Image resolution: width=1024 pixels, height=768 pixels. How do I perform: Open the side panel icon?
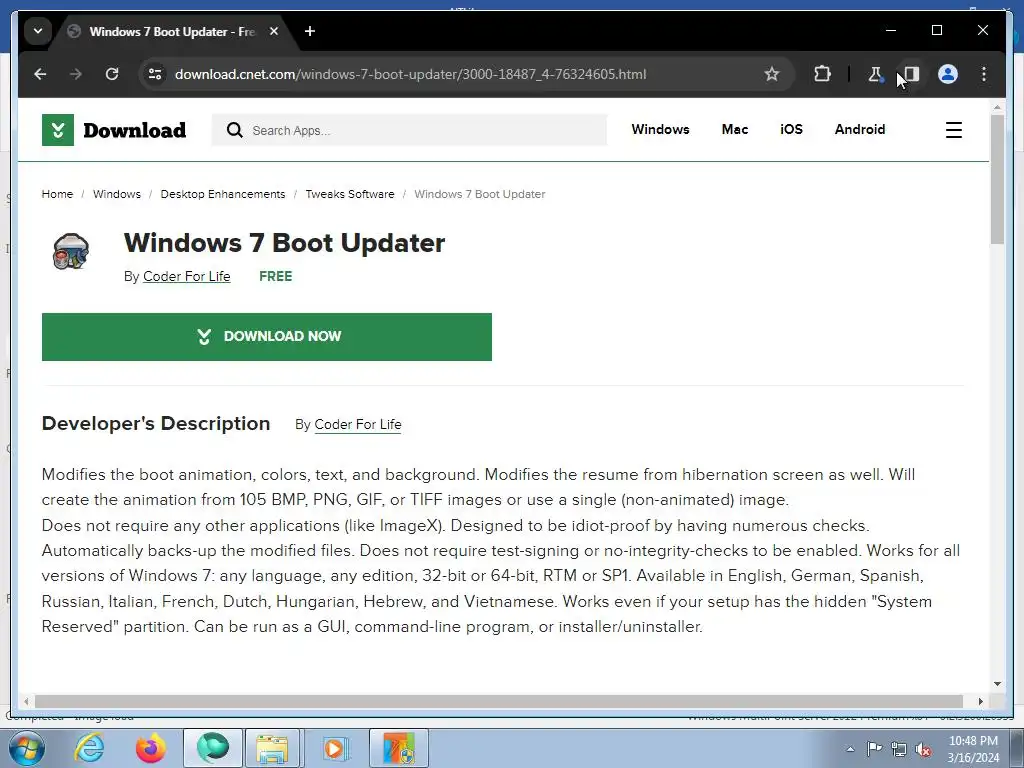pos(912,74)
